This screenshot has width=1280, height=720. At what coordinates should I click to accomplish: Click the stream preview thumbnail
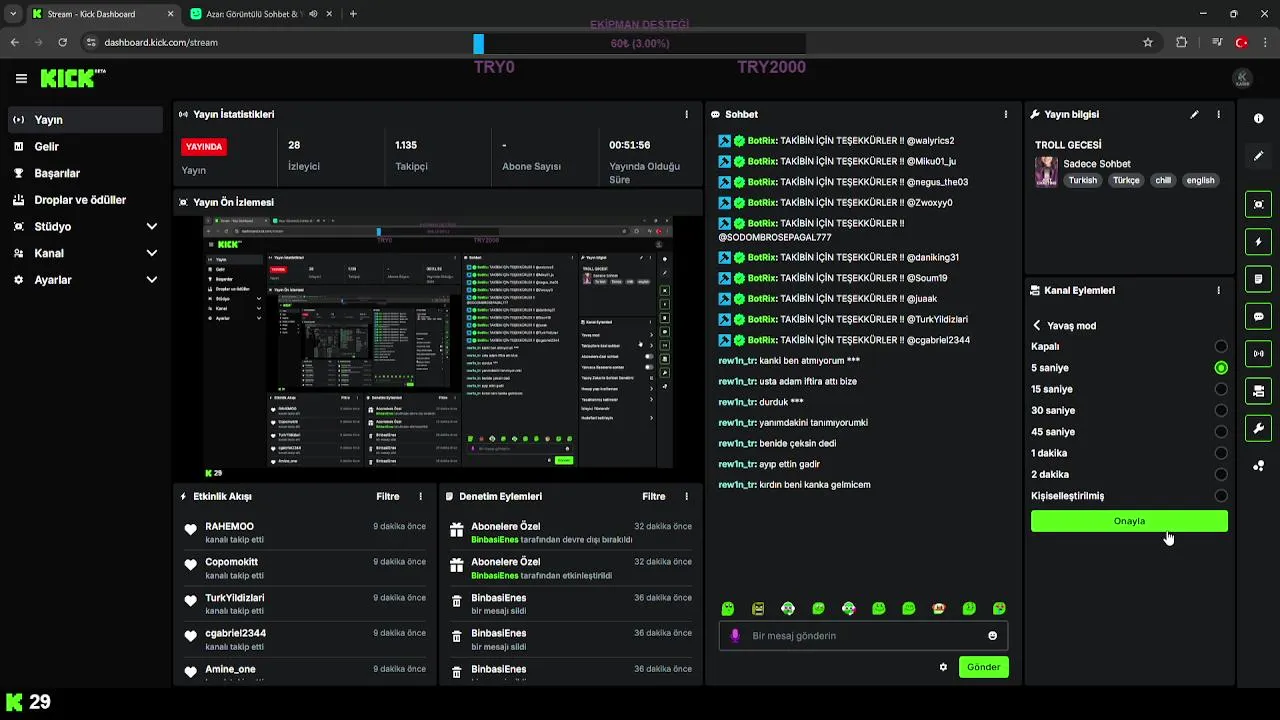438,342
